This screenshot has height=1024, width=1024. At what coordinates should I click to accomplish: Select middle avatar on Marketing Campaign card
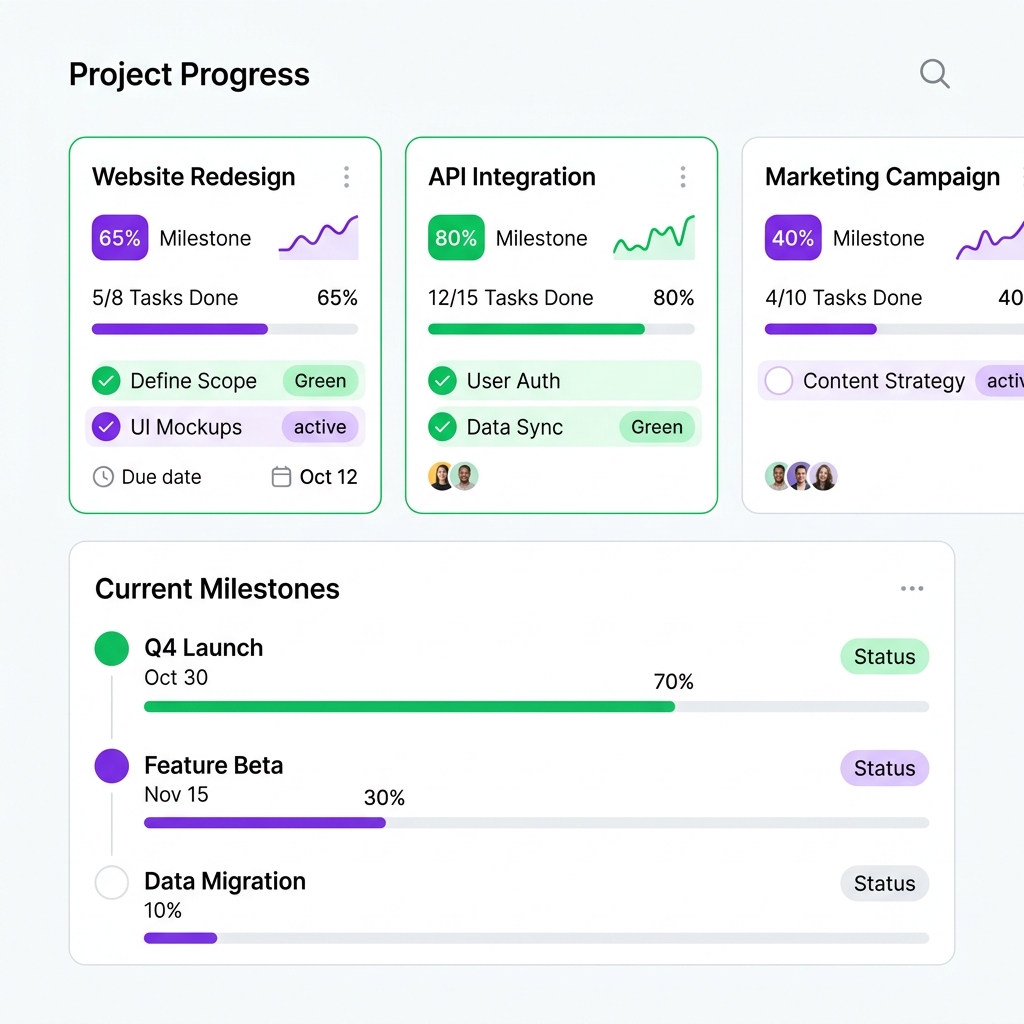pyautogui.click(x=801, y=476)
